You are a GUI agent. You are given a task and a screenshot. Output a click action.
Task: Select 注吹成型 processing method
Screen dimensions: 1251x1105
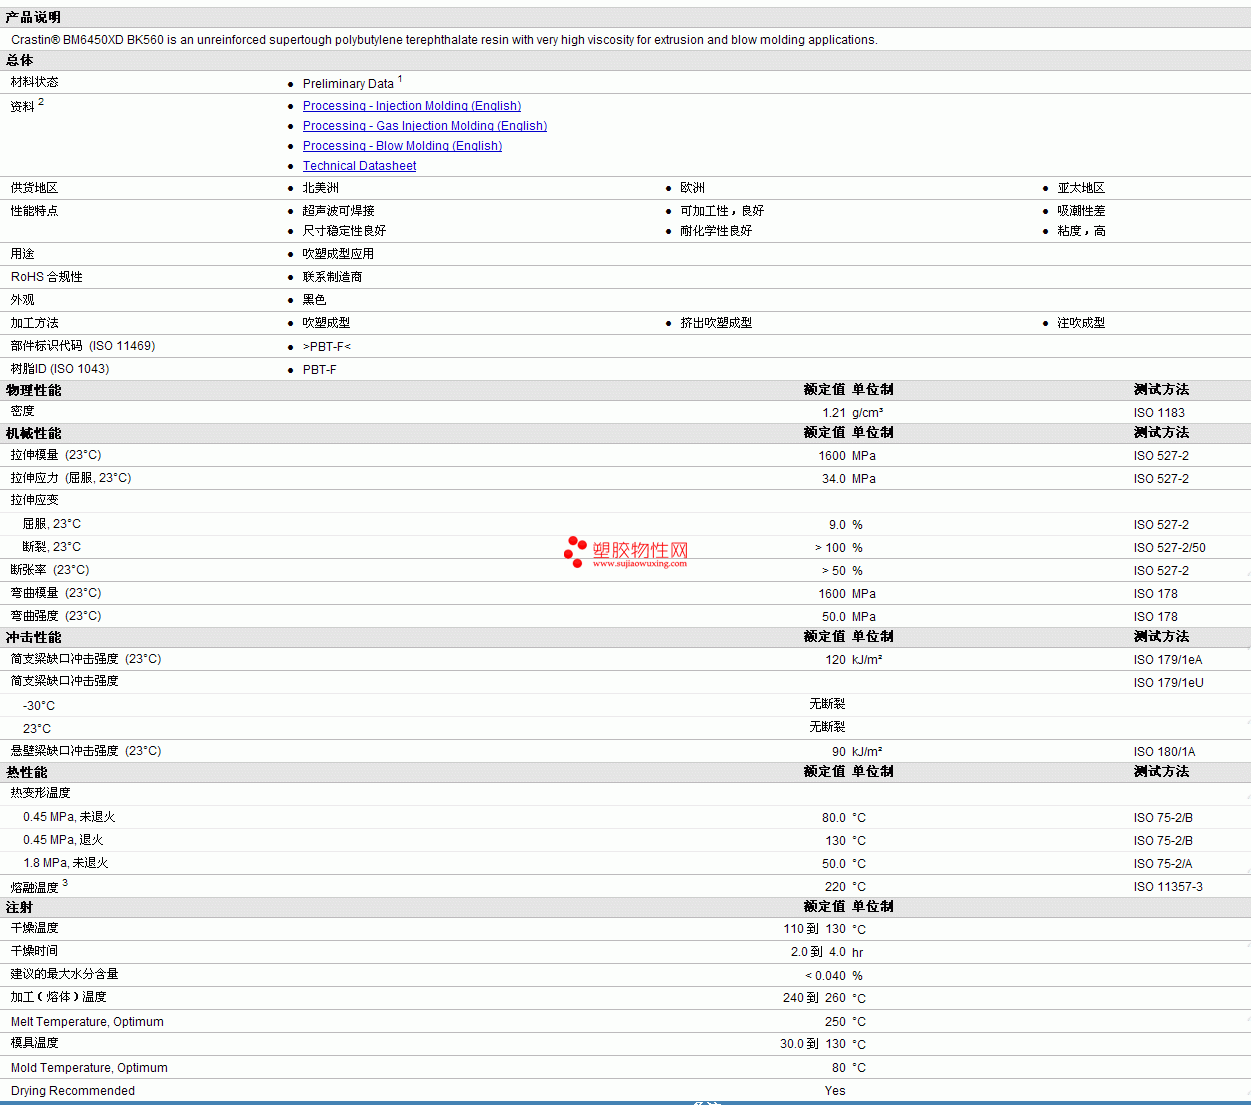point(1081,323)
